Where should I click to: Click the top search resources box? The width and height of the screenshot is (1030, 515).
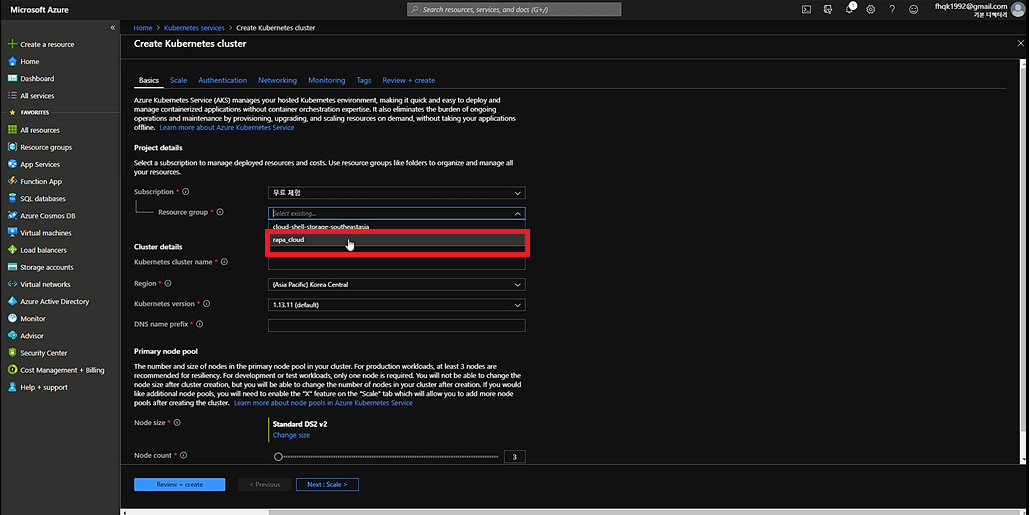coord(514,9)
